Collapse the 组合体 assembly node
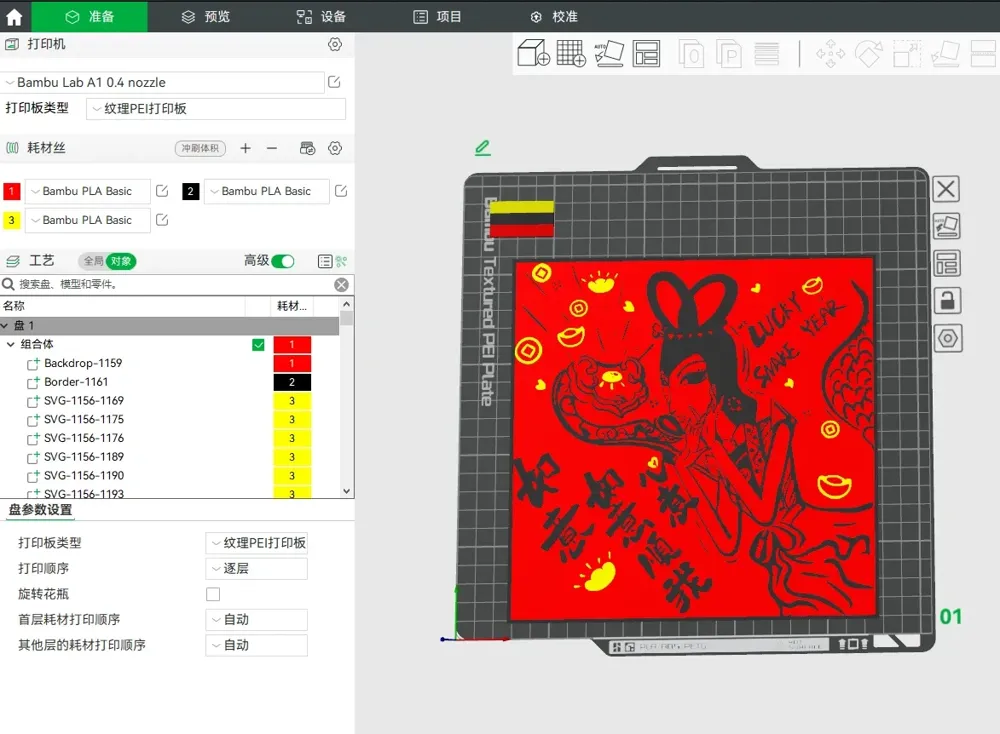1000x734 pixels. (10, 344)
